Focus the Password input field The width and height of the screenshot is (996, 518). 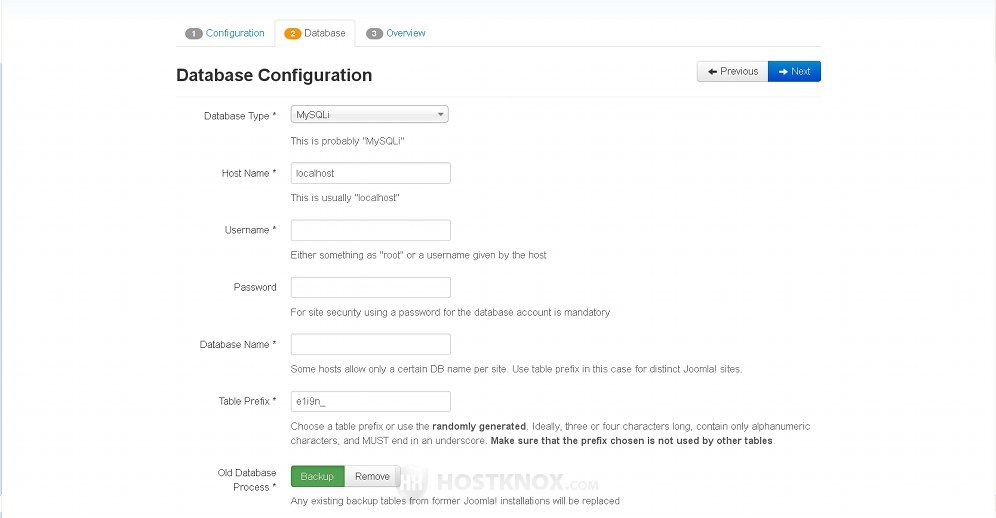tap(370, 287)
